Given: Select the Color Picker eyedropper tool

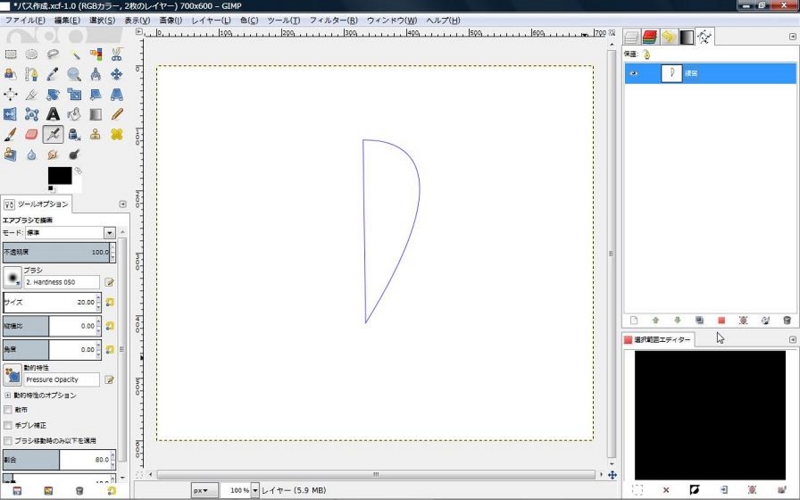Looking at the screenshot, I should (53, 74).
